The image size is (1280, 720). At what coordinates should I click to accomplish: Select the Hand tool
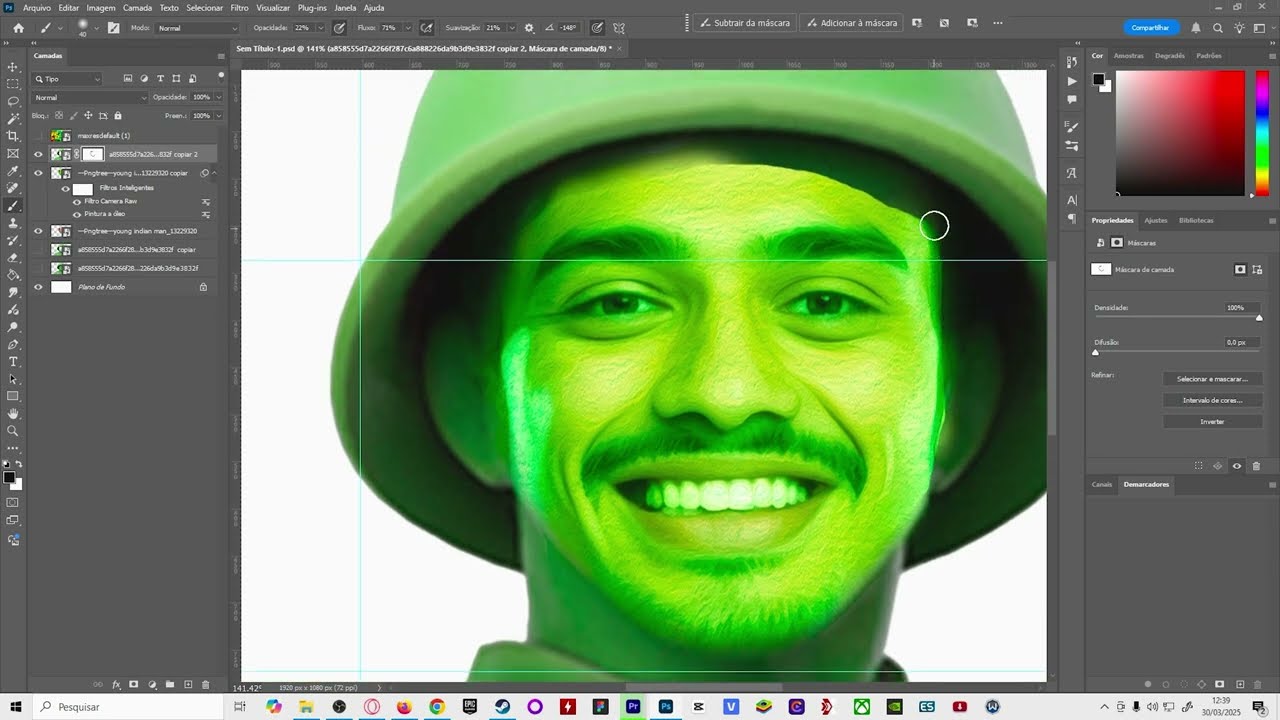tap(13, 413)
